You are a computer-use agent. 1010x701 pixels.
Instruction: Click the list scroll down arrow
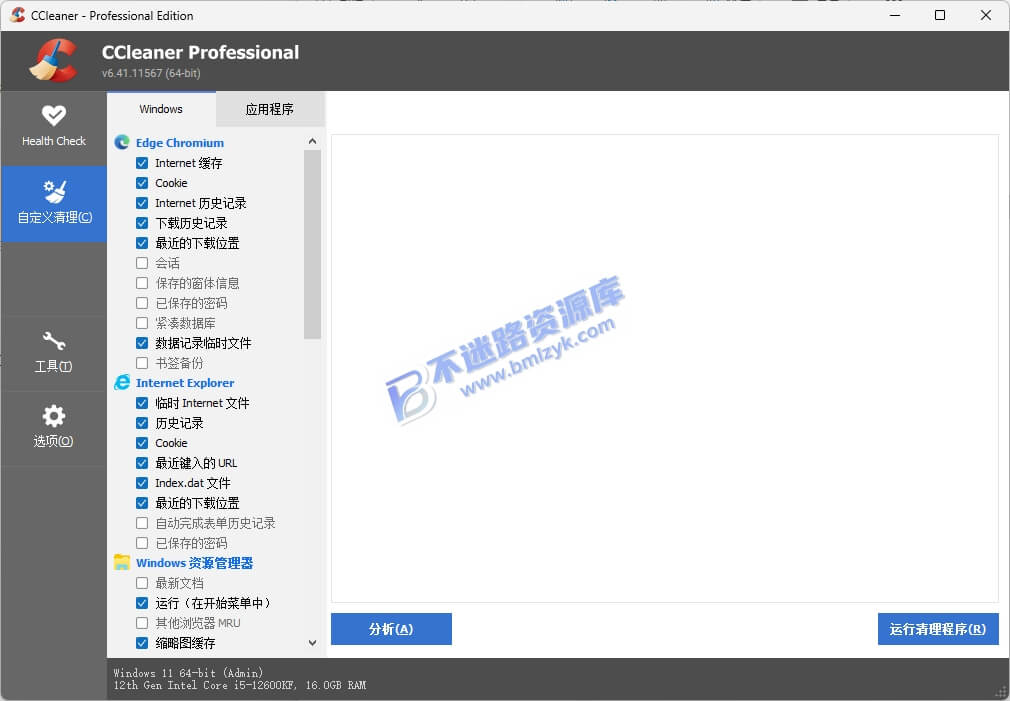(x=312, y=643)
